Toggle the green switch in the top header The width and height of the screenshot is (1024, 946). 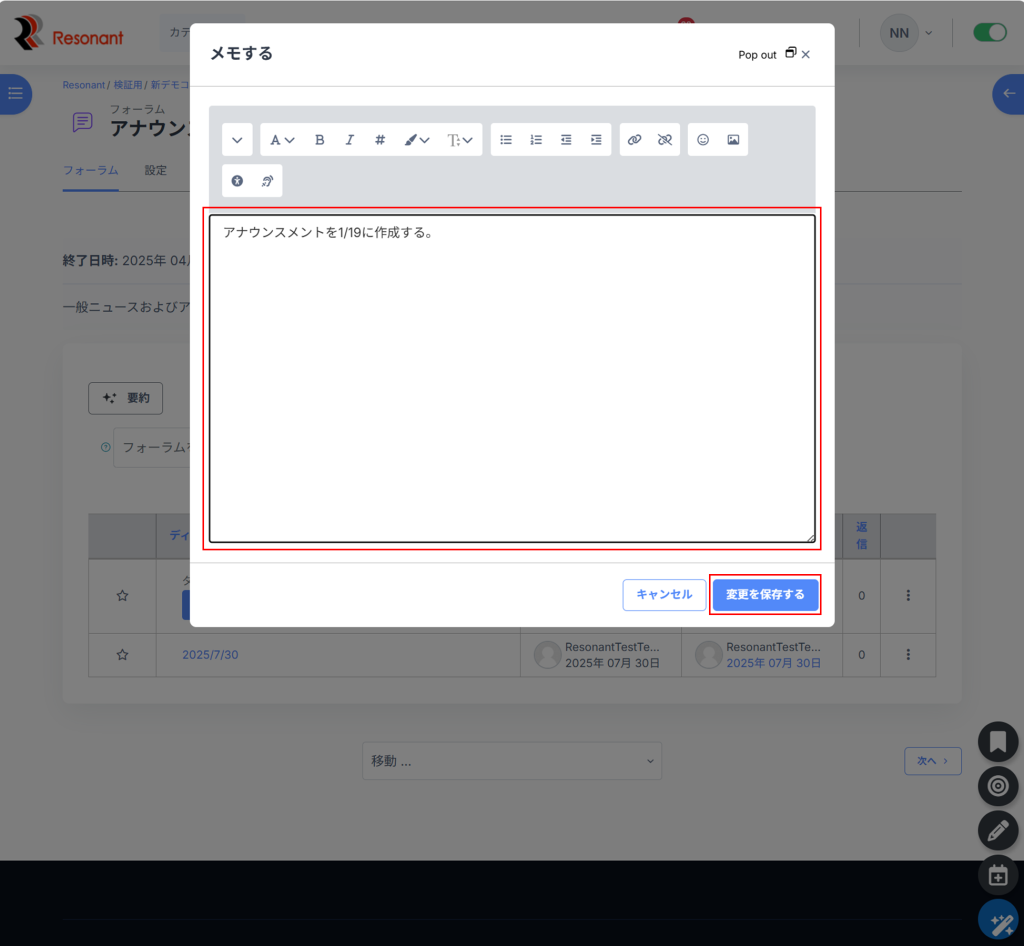pos(990,33)
